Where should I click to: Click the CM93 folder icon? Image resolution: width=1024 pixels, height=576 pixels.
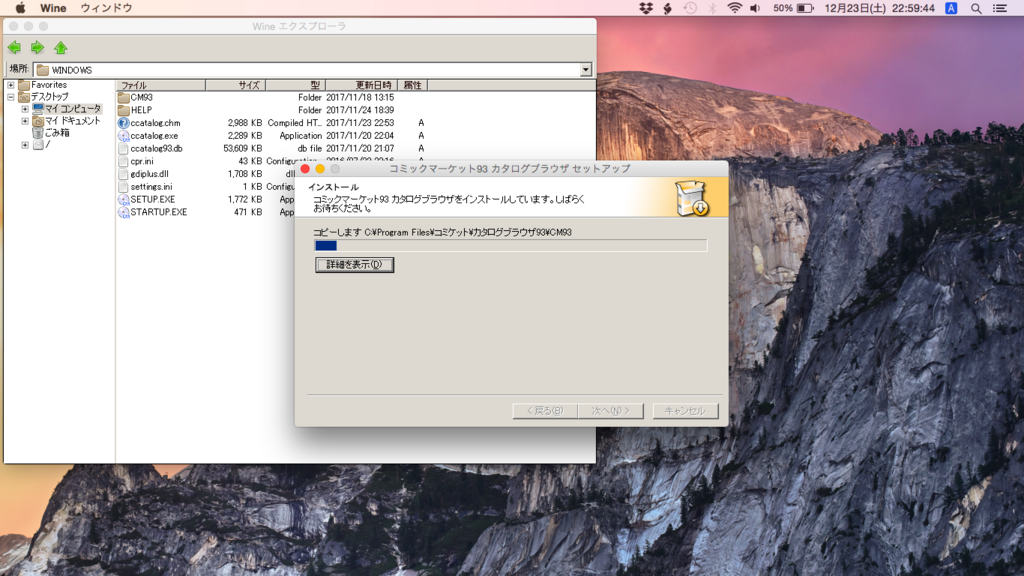tap(123, 97)
